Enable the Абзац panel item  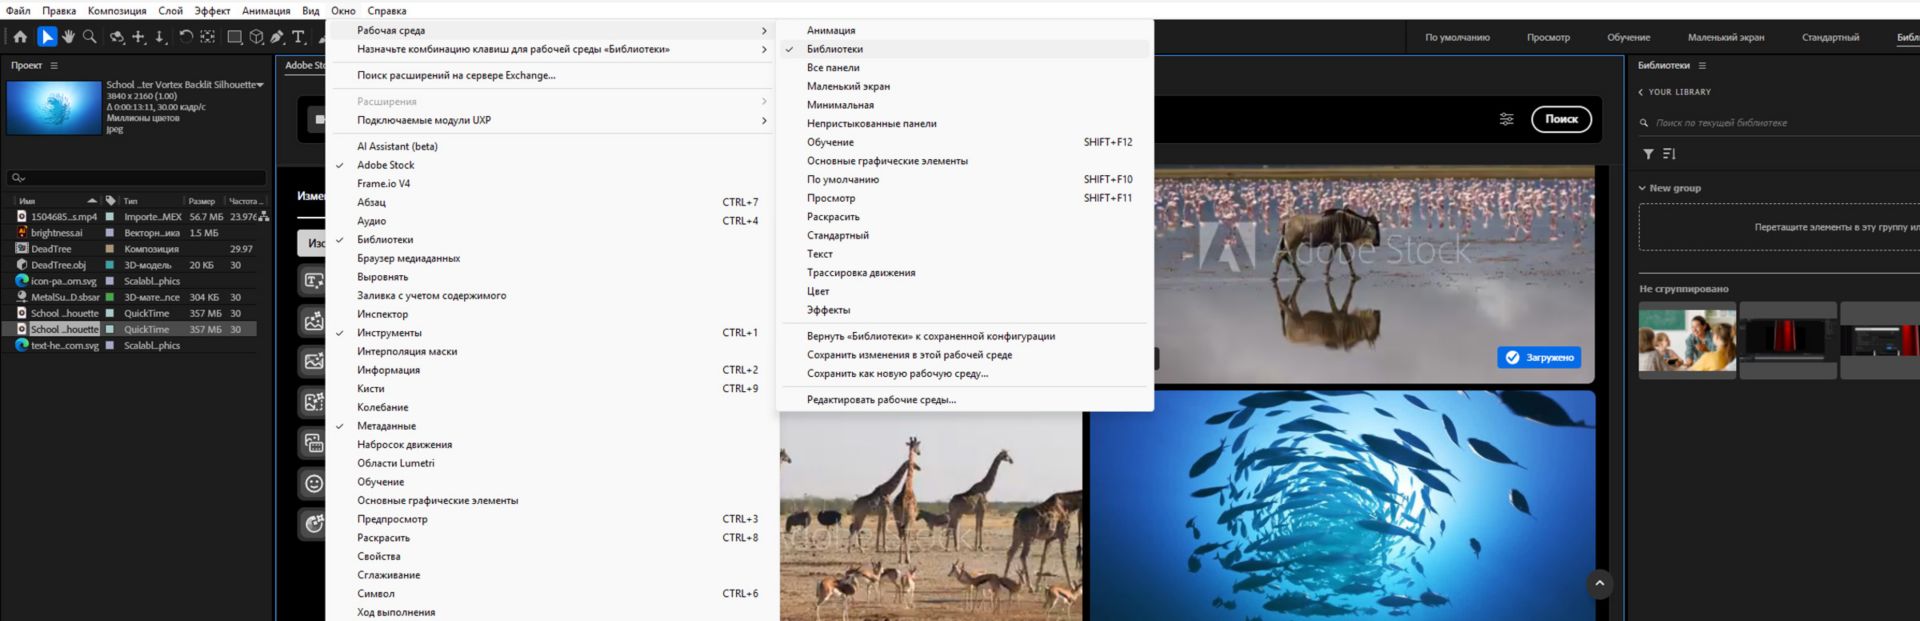tap(371, 202)
